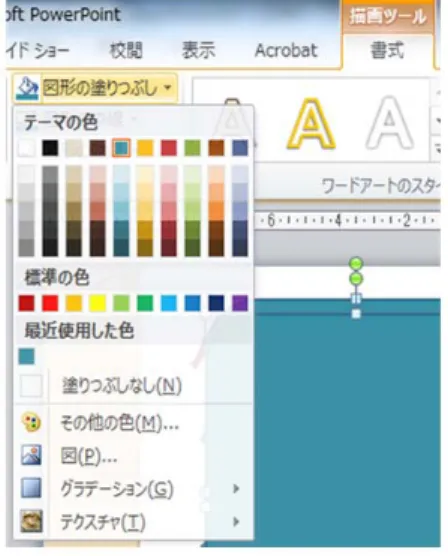Click the lower green rotation handle
This screenshot has height=556, width=448.
(x=356, y=279)
